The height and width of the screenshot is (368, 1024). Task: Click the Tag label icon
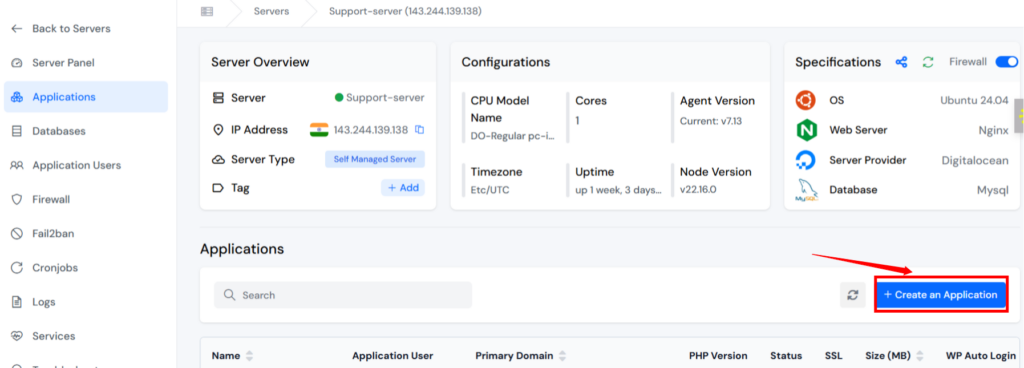[x=219, y=188]
